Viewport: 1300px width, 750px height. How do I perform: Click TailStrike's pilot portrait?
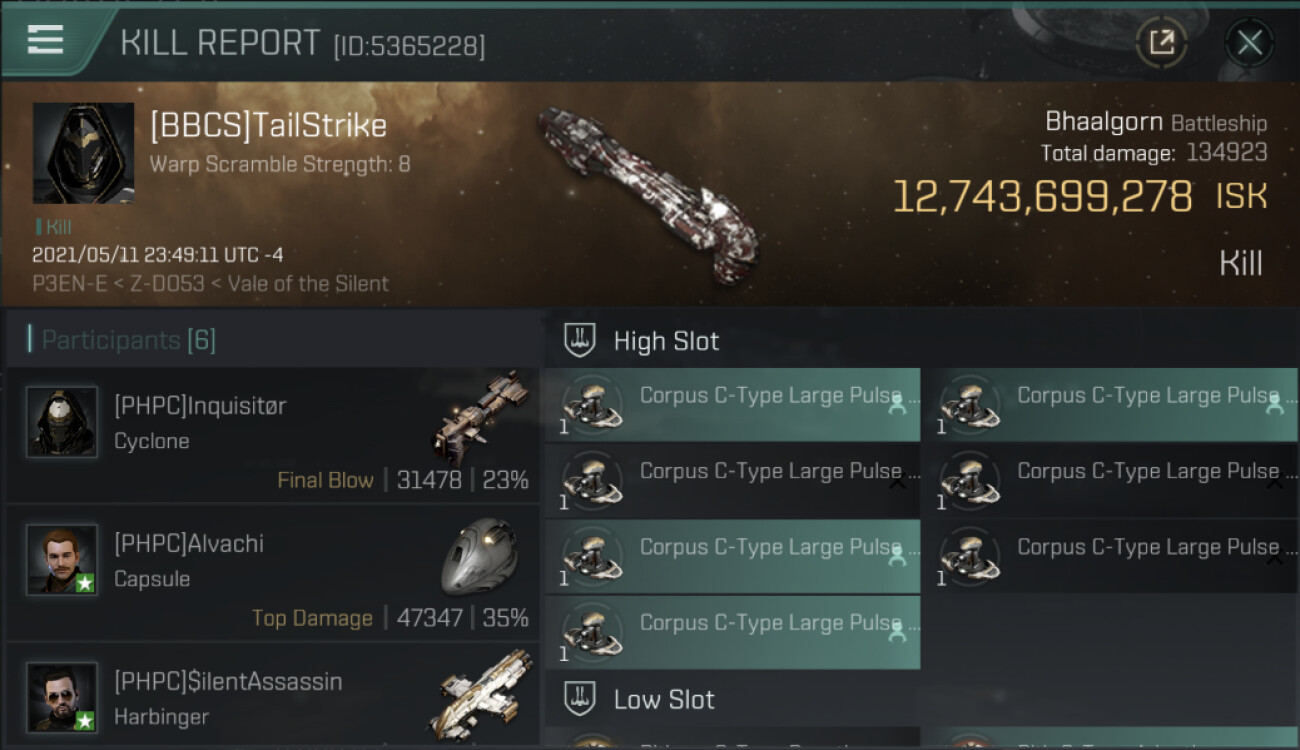point(83,153)
